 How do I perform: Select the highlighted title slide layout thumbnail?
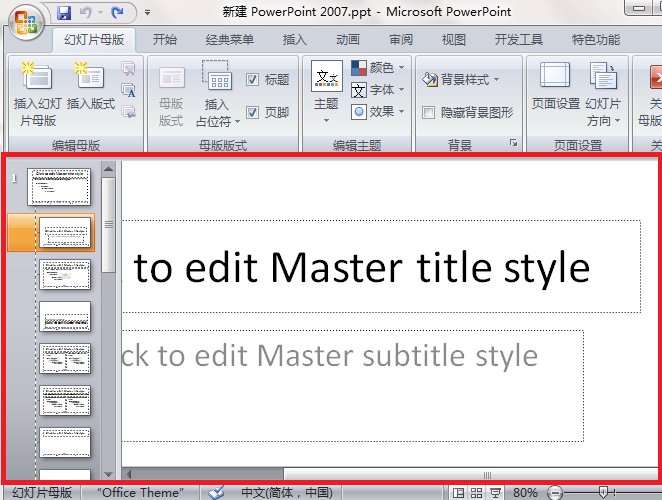pos(65,233)
